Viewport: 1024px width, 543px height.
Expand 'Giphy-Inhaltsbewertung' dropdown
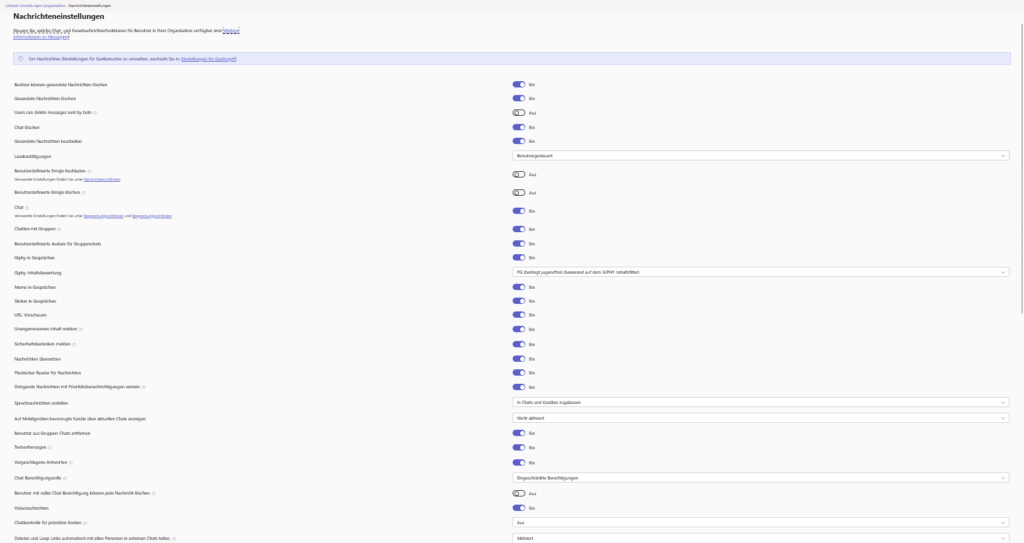[759, 272]
